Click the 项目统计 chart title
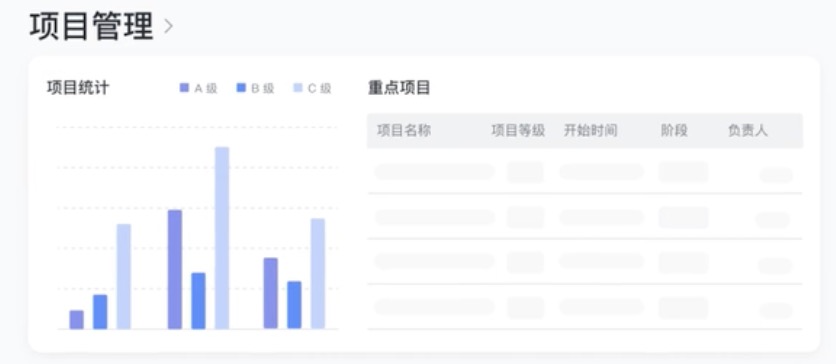Screen dimensions: 836x364 point(78,88)
